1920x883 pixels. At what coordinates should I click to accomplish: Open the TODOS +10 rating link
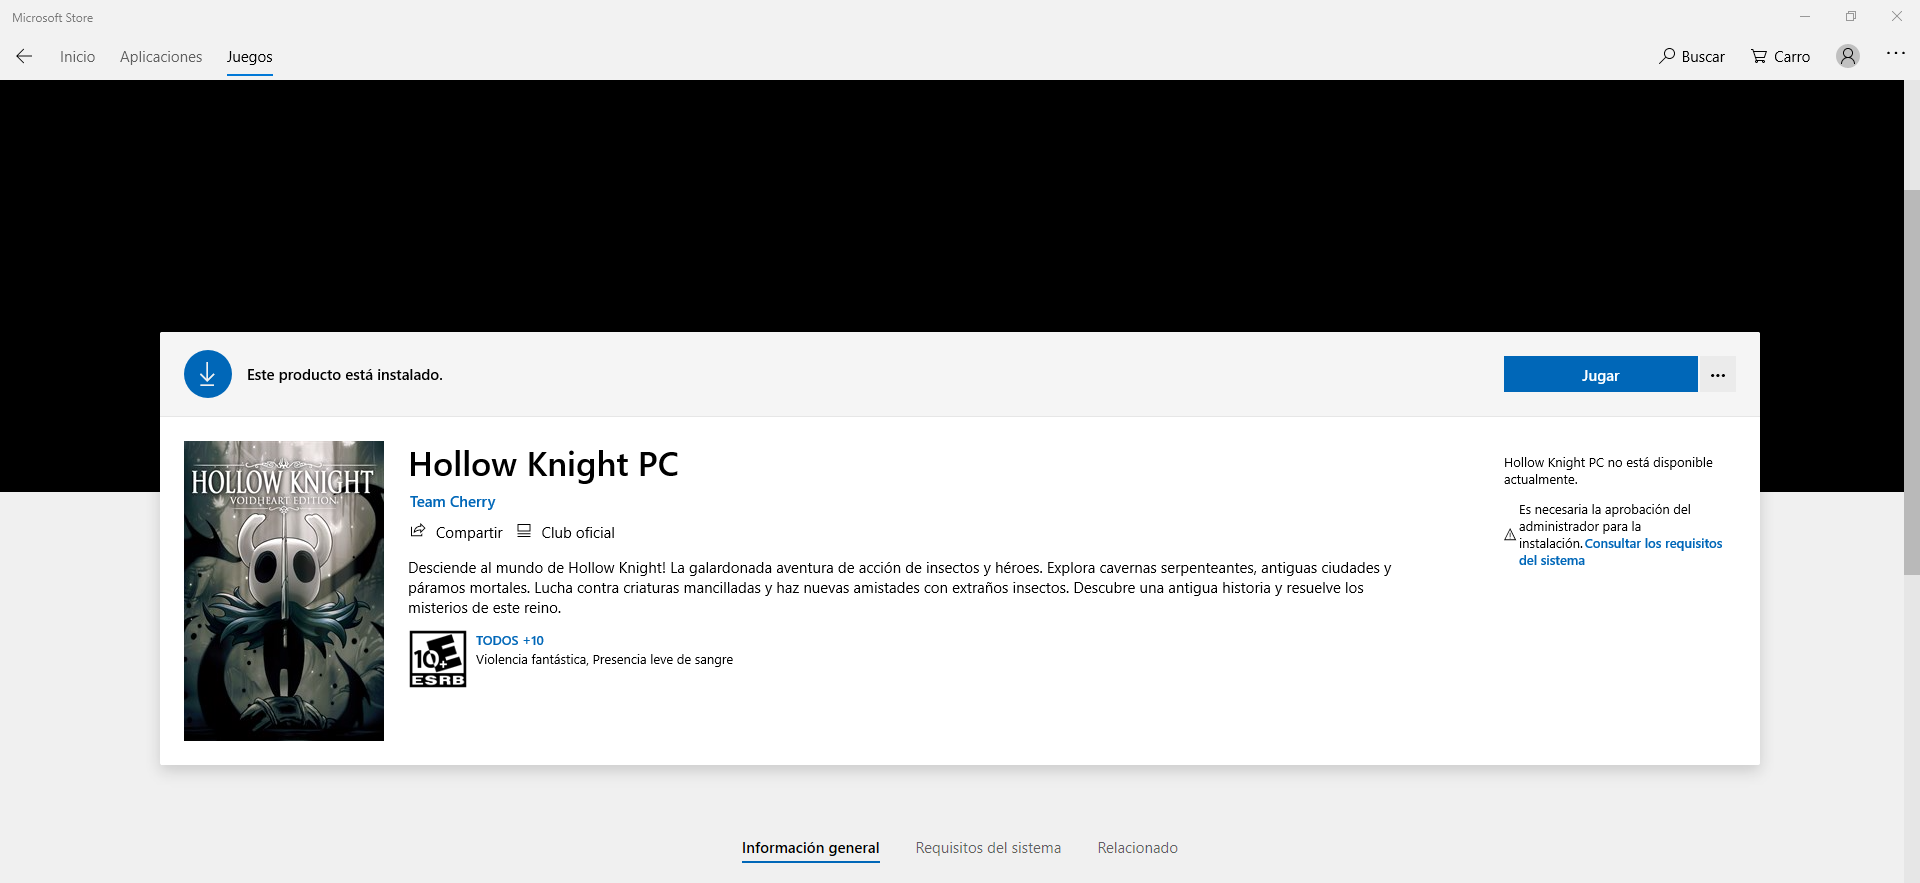coord(510,640)
